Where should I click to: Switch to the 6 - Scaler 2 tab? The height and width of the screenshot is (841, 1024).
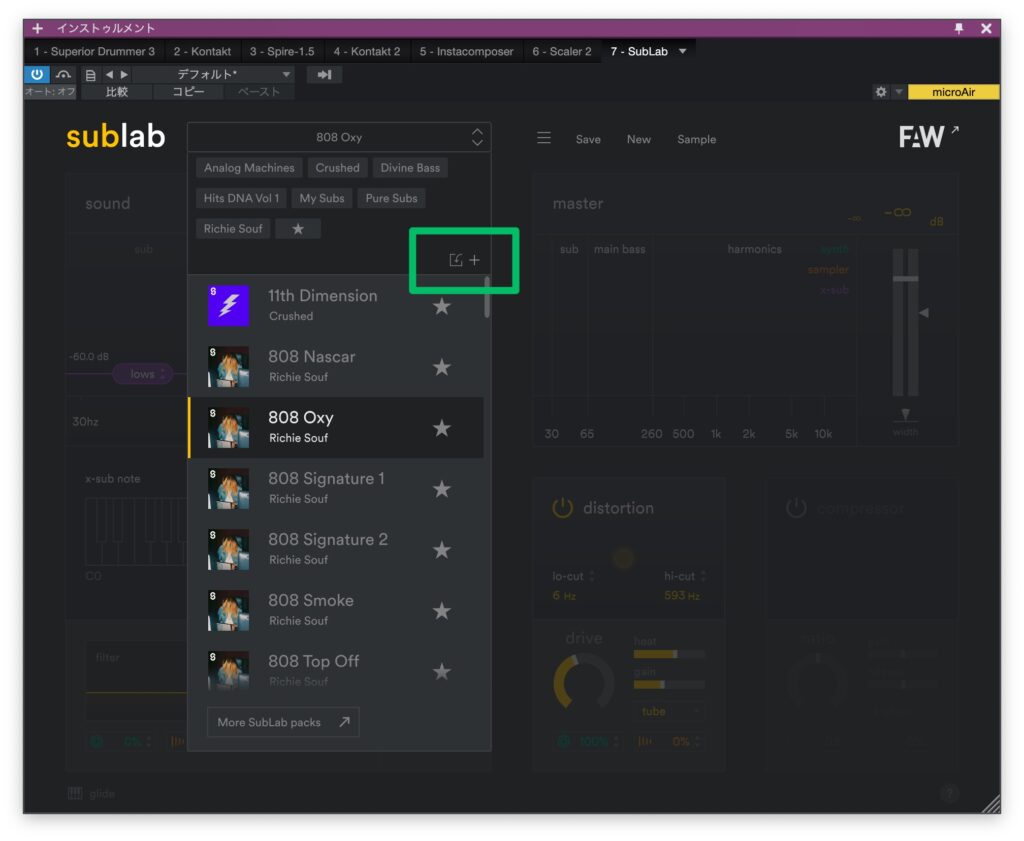click(561, 51)
